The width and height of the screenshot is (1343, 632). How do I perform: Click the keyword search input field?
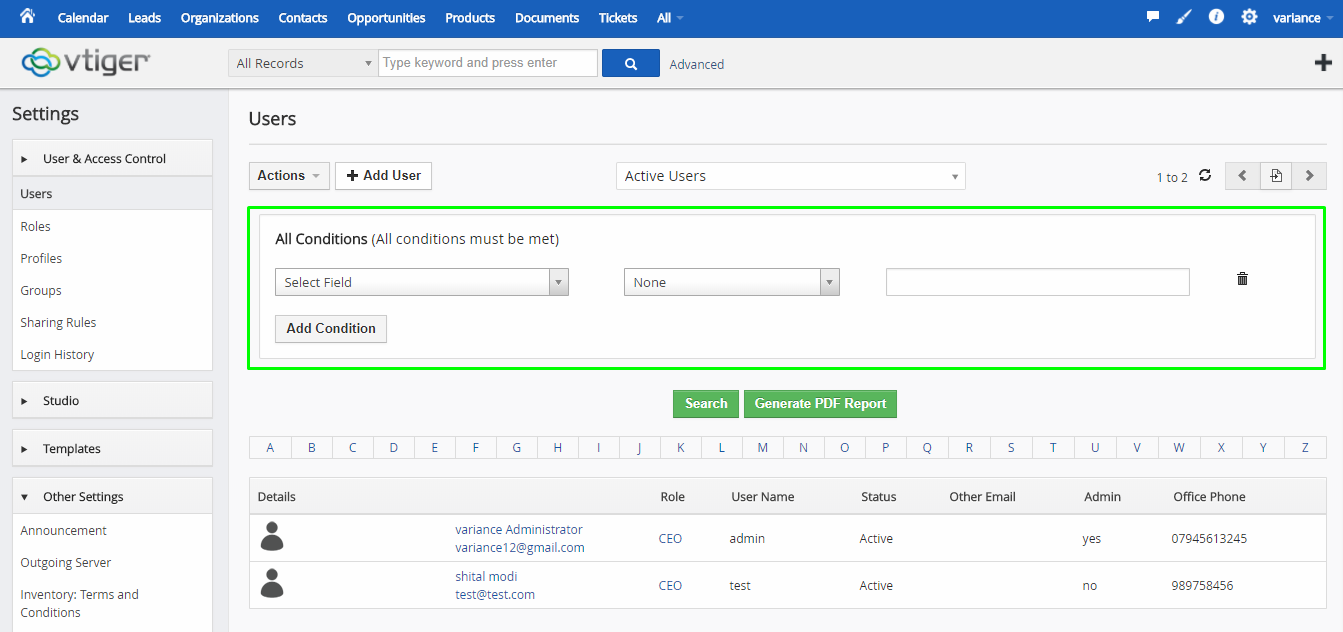[x=488, y=63]
